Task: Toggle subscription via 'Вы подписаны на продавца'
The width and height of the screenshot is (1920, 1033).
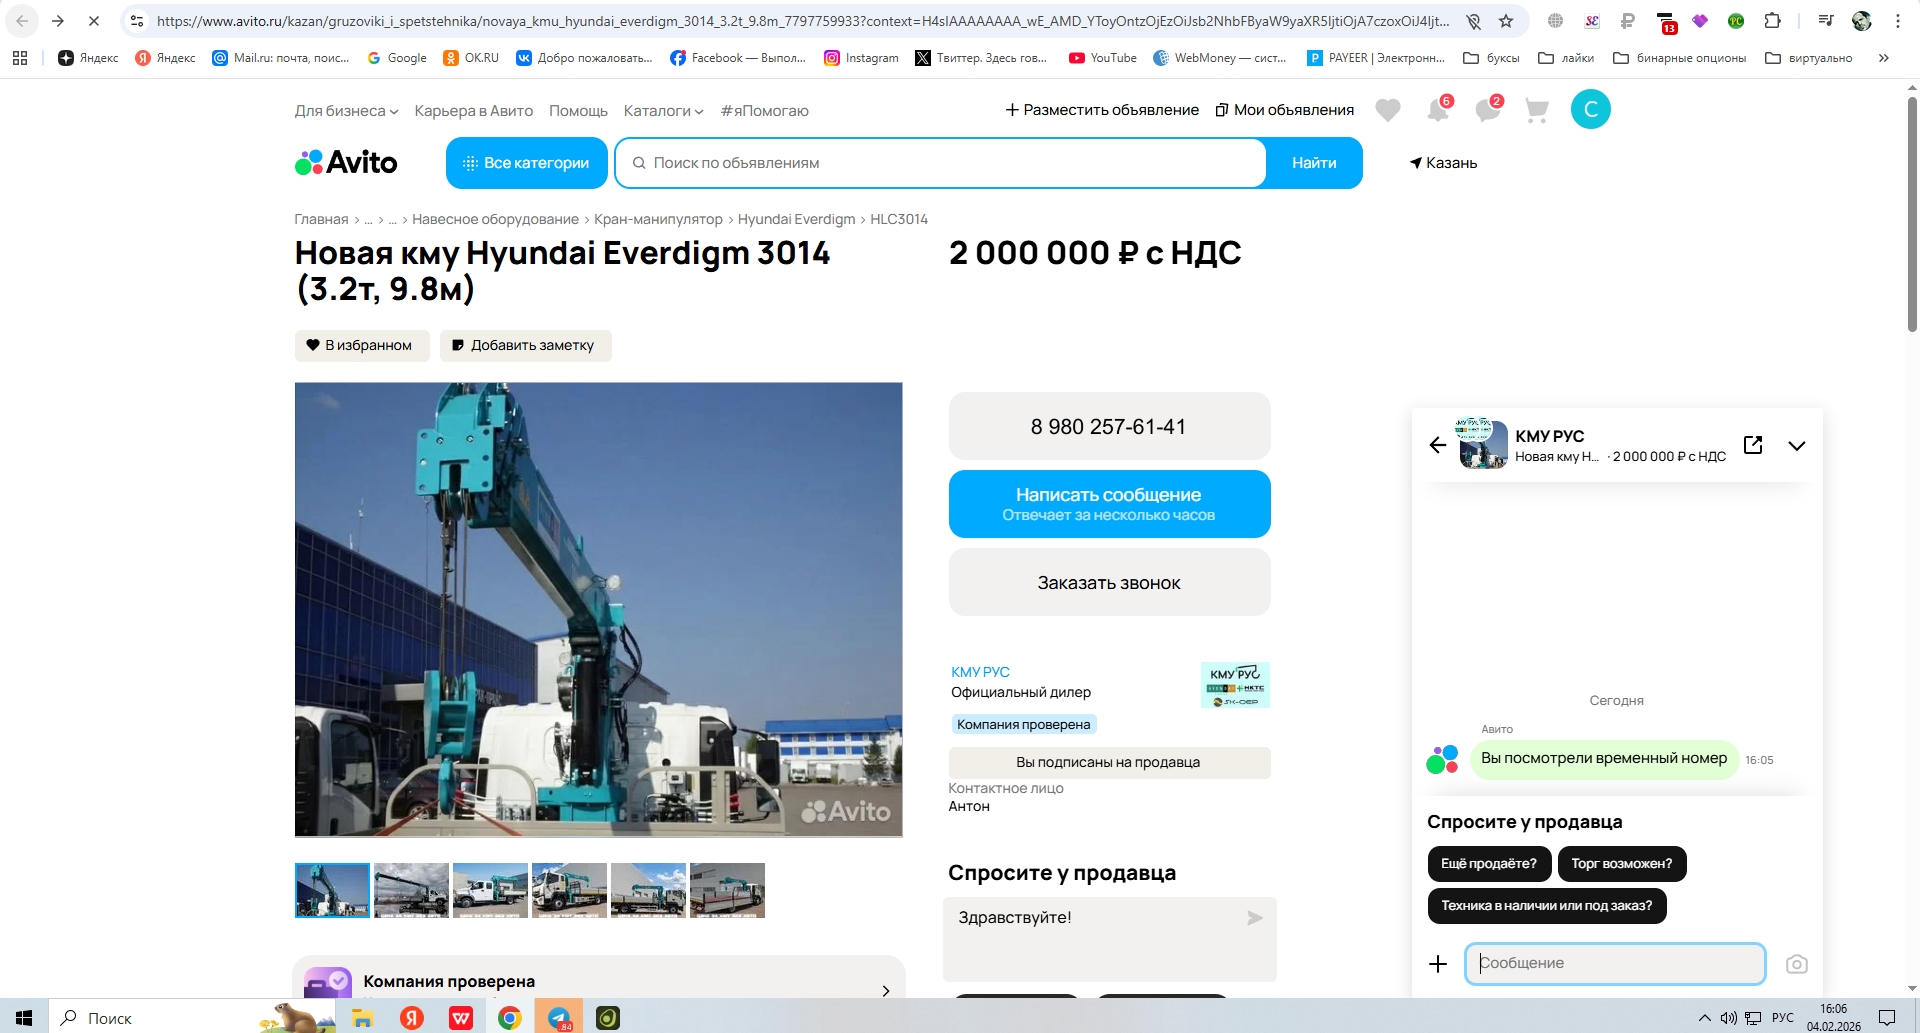Action: point(1109,762)
